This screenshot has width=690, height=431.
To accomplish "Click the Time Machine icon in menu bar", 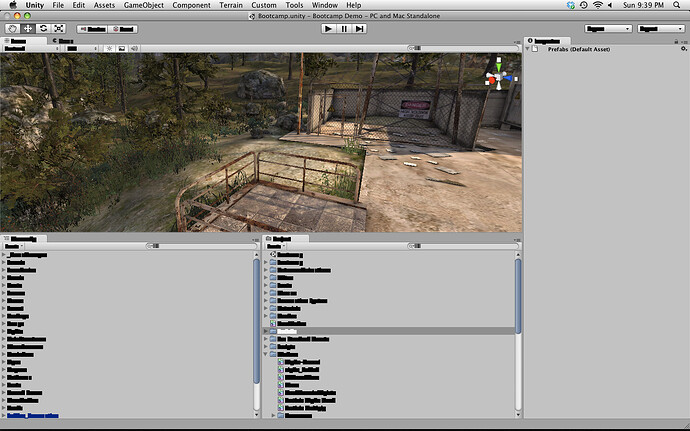I will tap(584, 5).
